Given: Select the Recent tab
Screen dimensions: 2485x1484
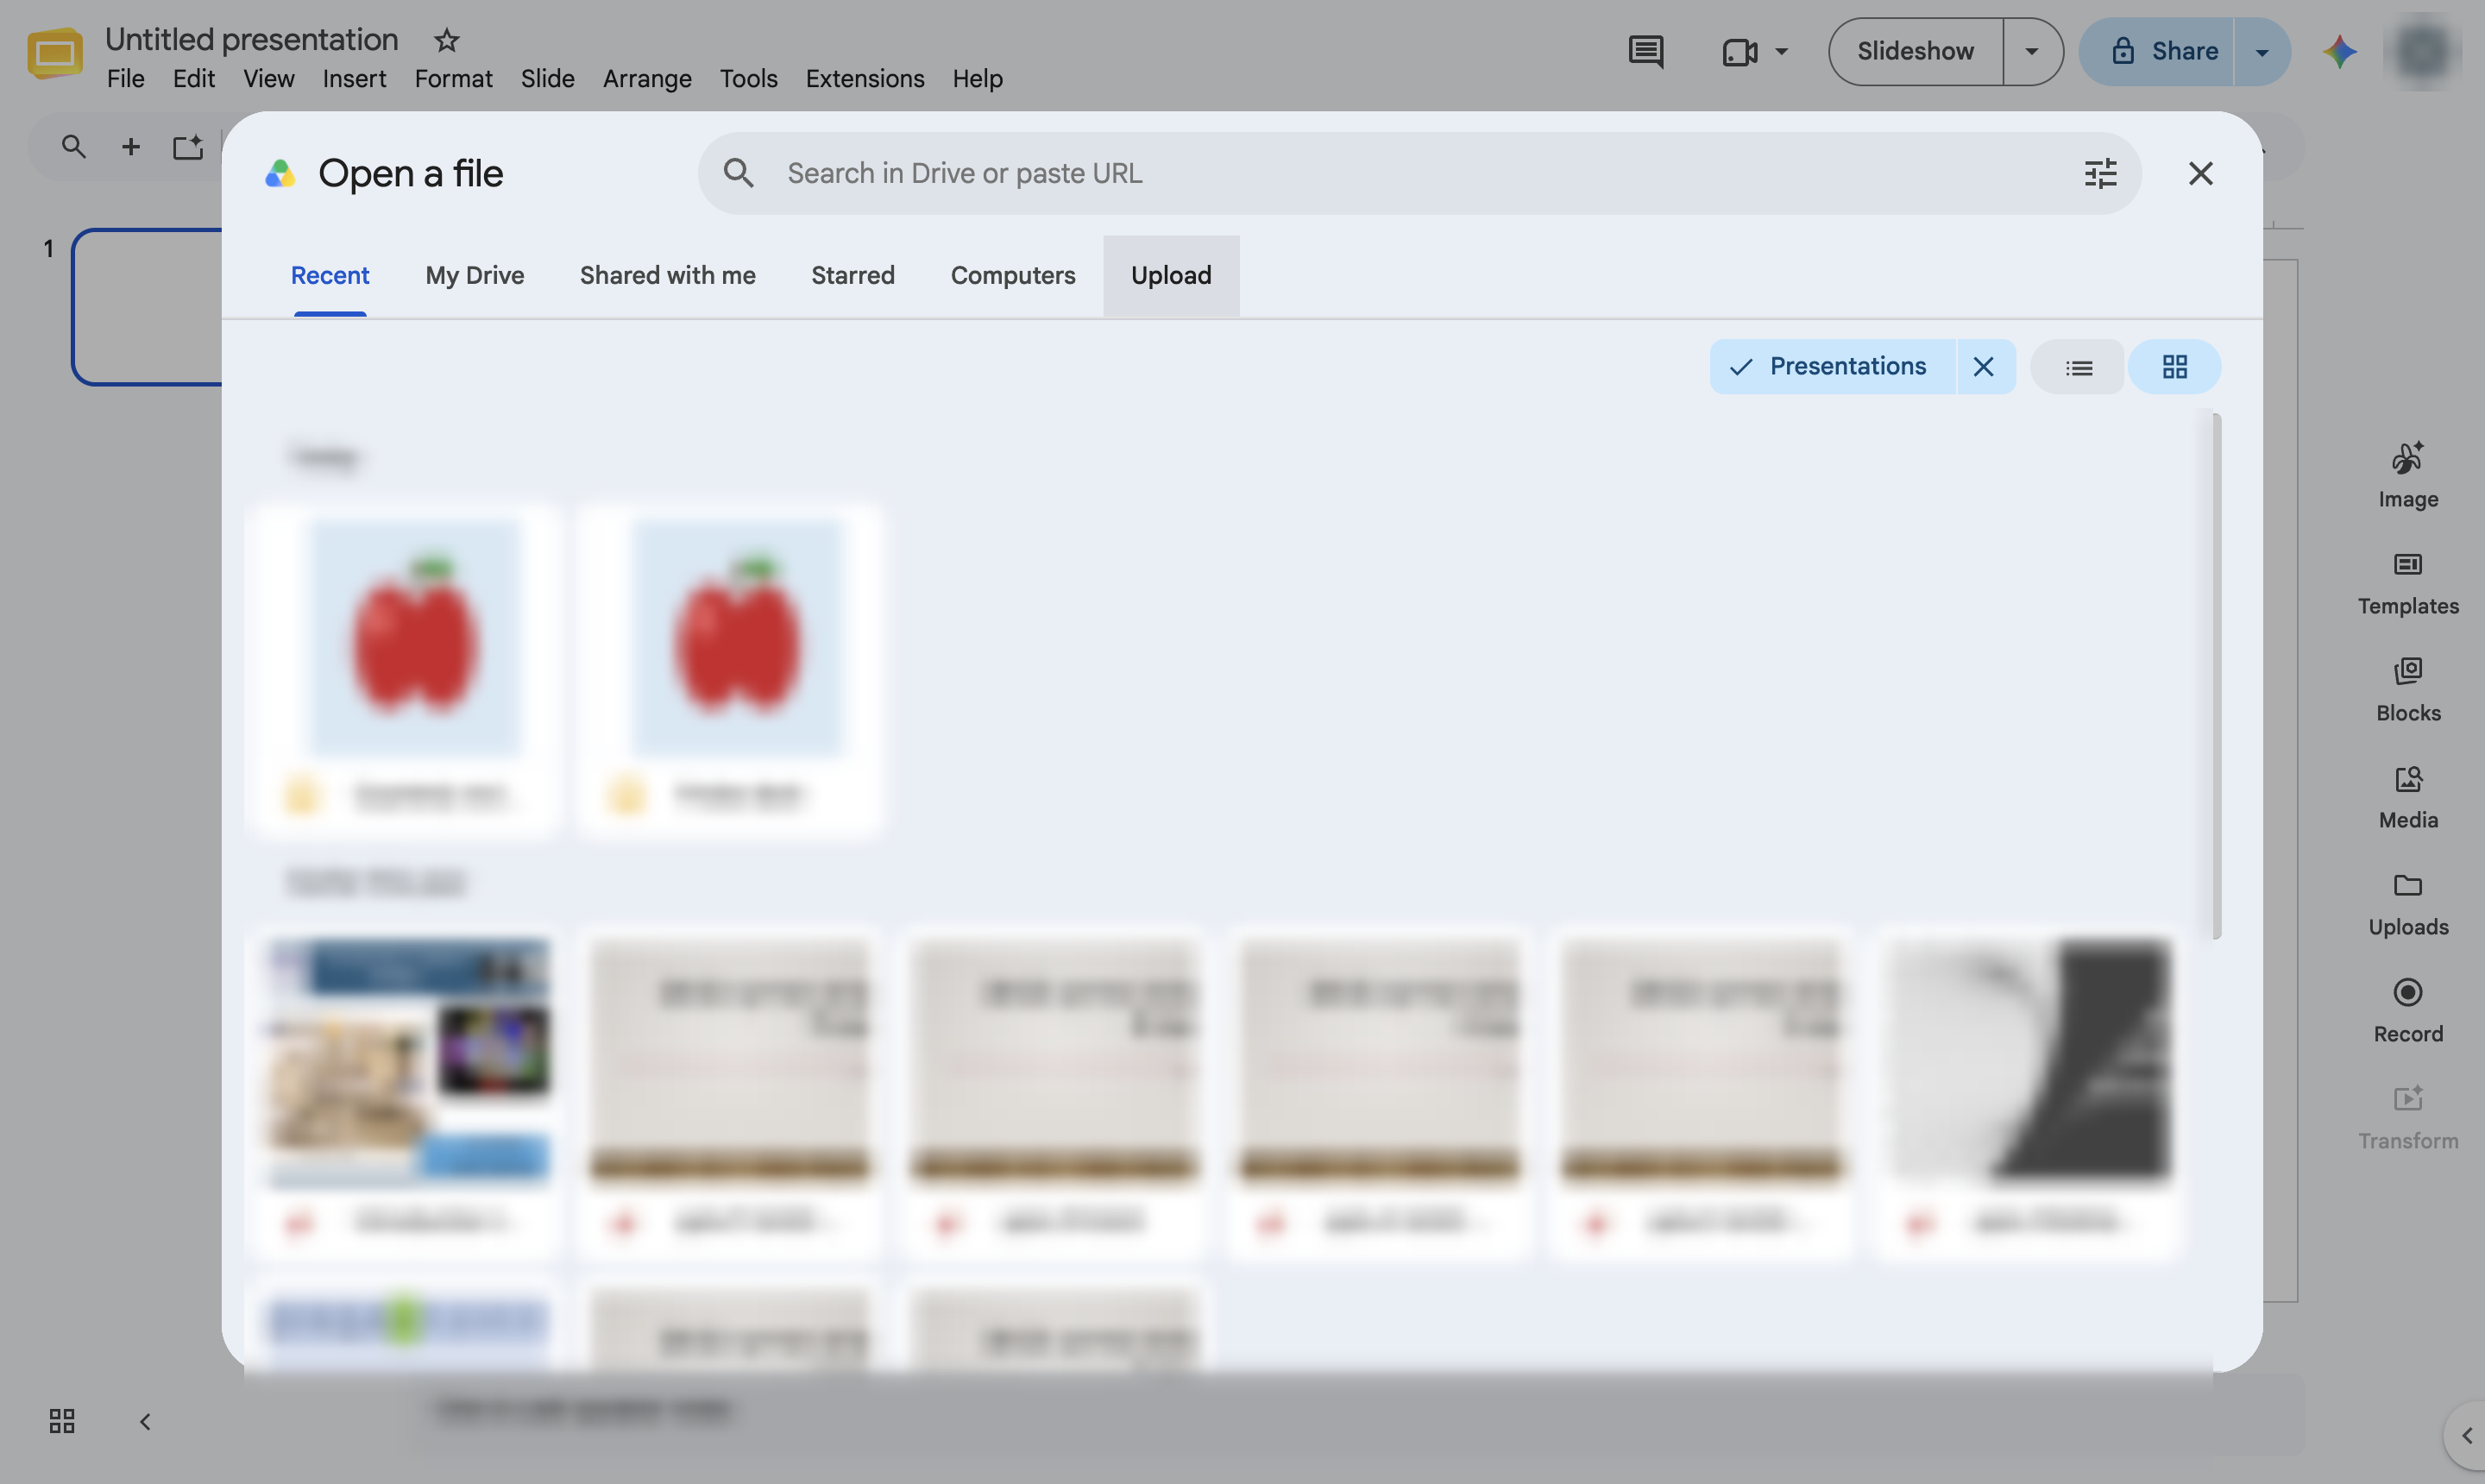Looking at the screenshot, I should (x=329, y=276).
